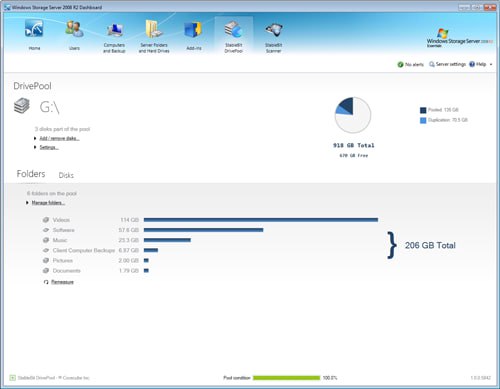Click the Pool condition progress bar
Screen dimensions: 500x389
click(286, 378)
